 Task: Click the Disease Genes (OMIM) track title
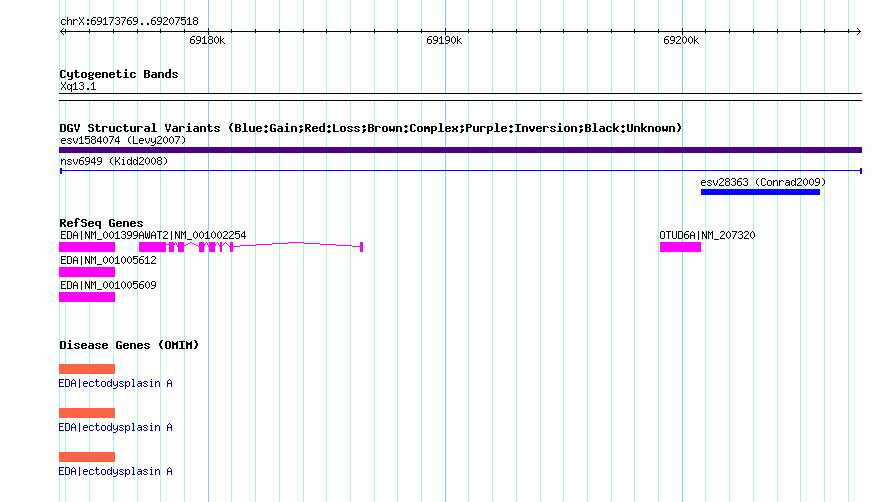click(129, 345)
